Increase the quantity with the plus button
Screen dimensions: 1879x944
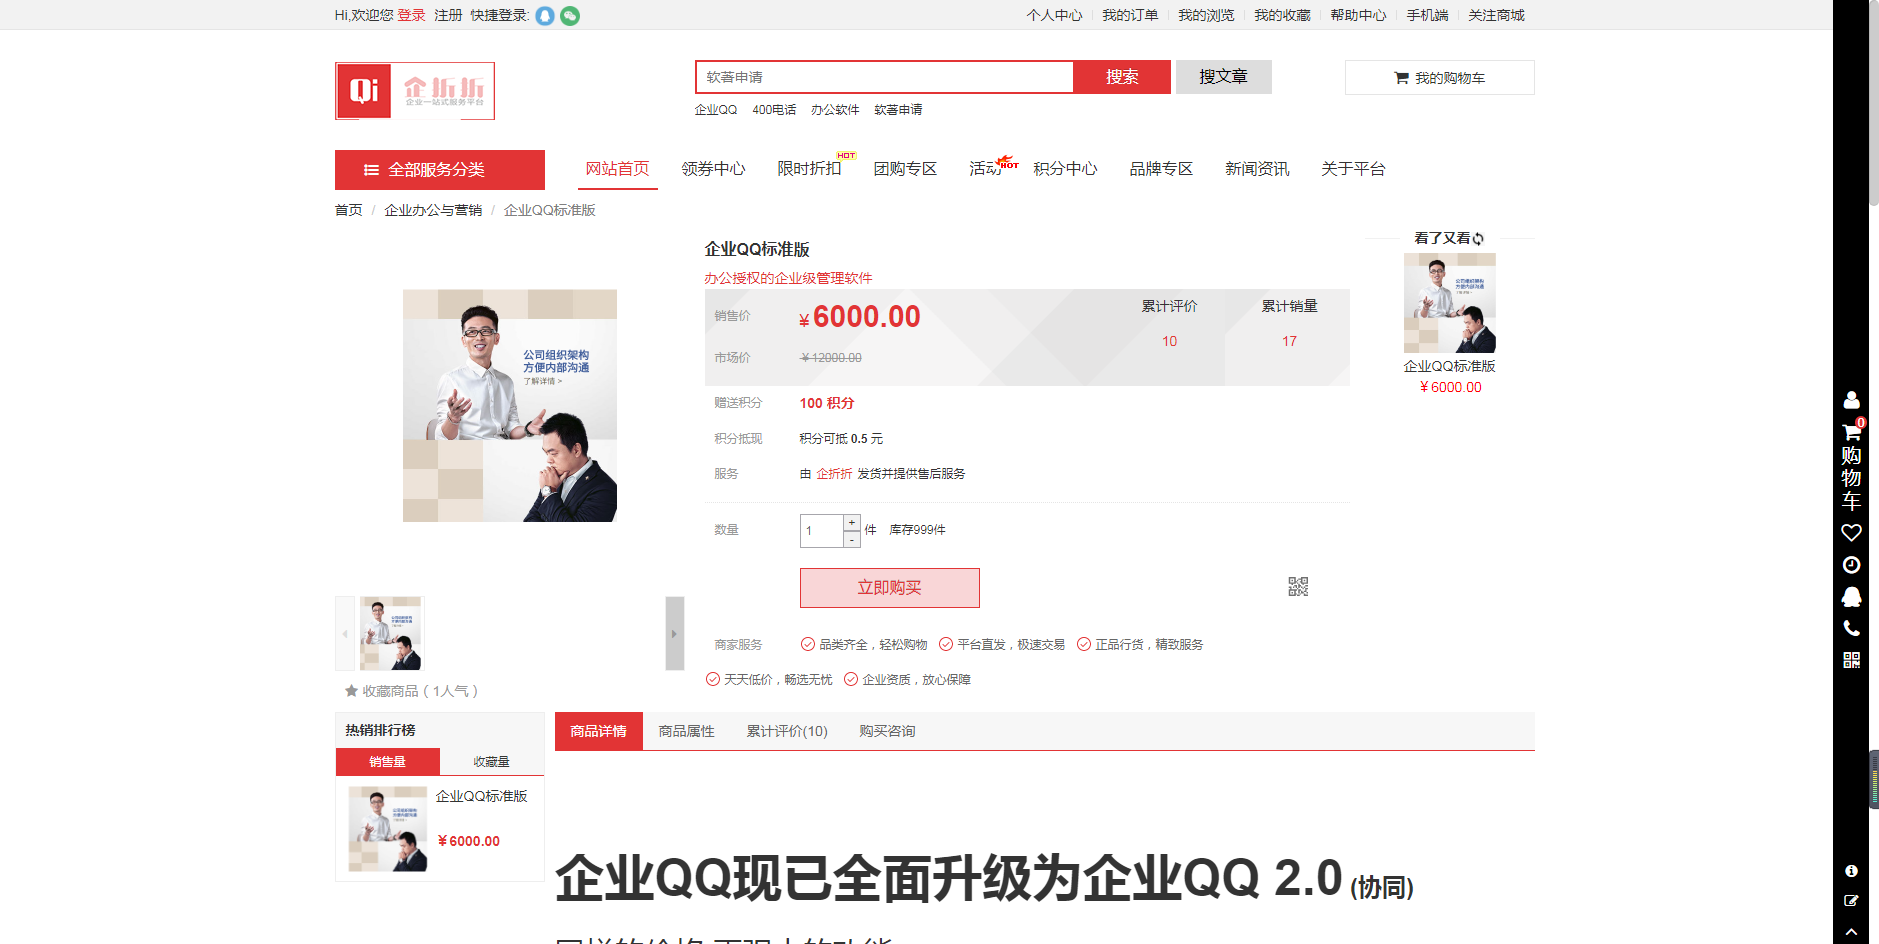[x=852, y=522]
